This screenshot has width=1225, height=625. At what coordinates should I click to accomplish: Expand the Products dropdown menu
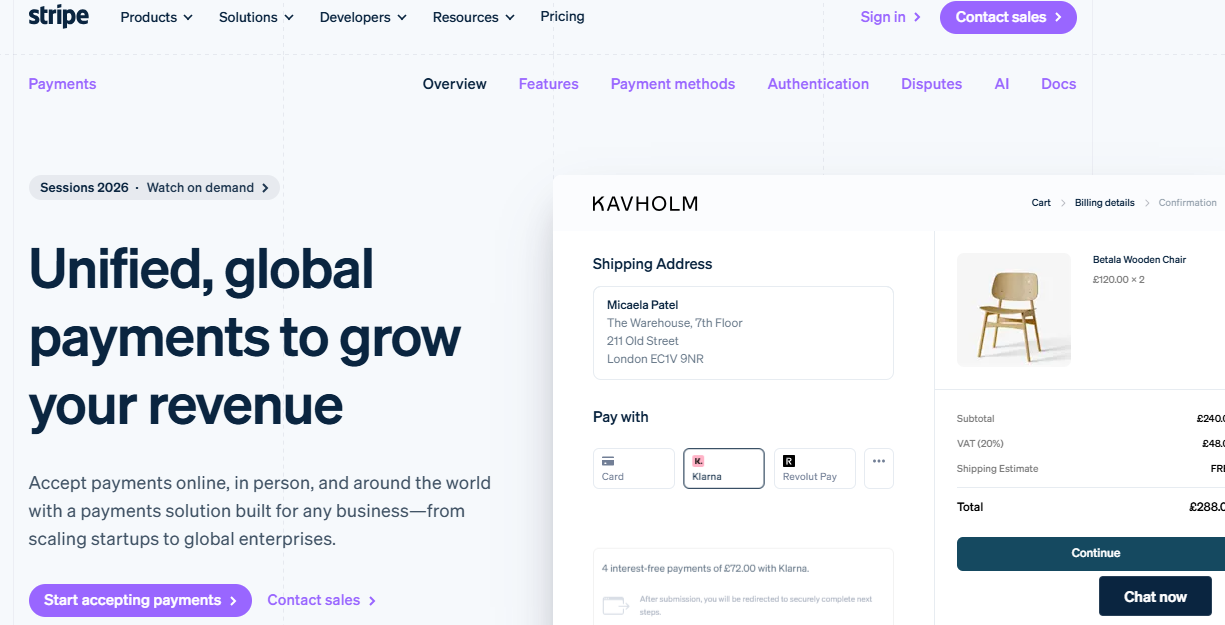[157, 17]
